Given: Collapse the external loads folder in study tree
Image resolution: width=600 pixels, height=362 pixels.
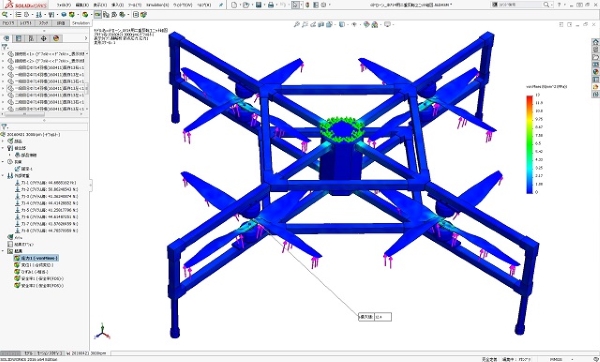Looking at the screenshot, I should (x=3, y=176).
